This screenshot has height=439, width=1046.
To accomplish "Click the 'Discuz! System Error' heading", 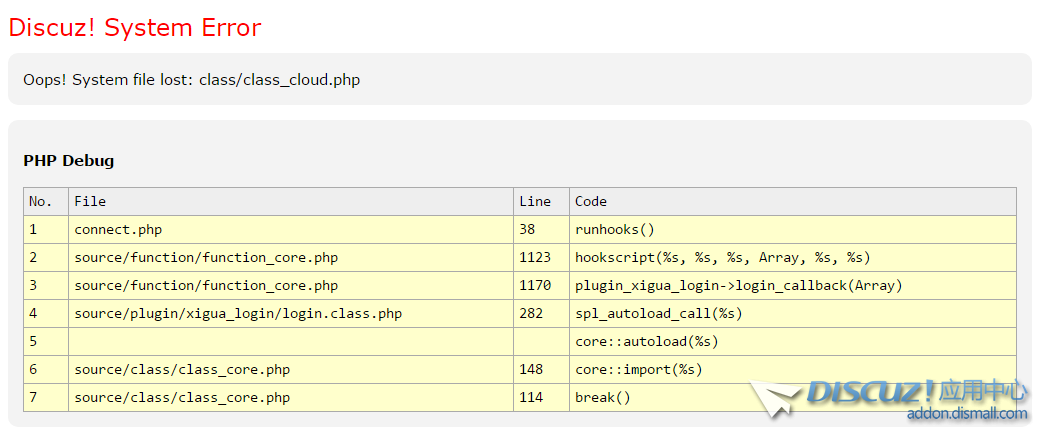I will pos(135,28).
